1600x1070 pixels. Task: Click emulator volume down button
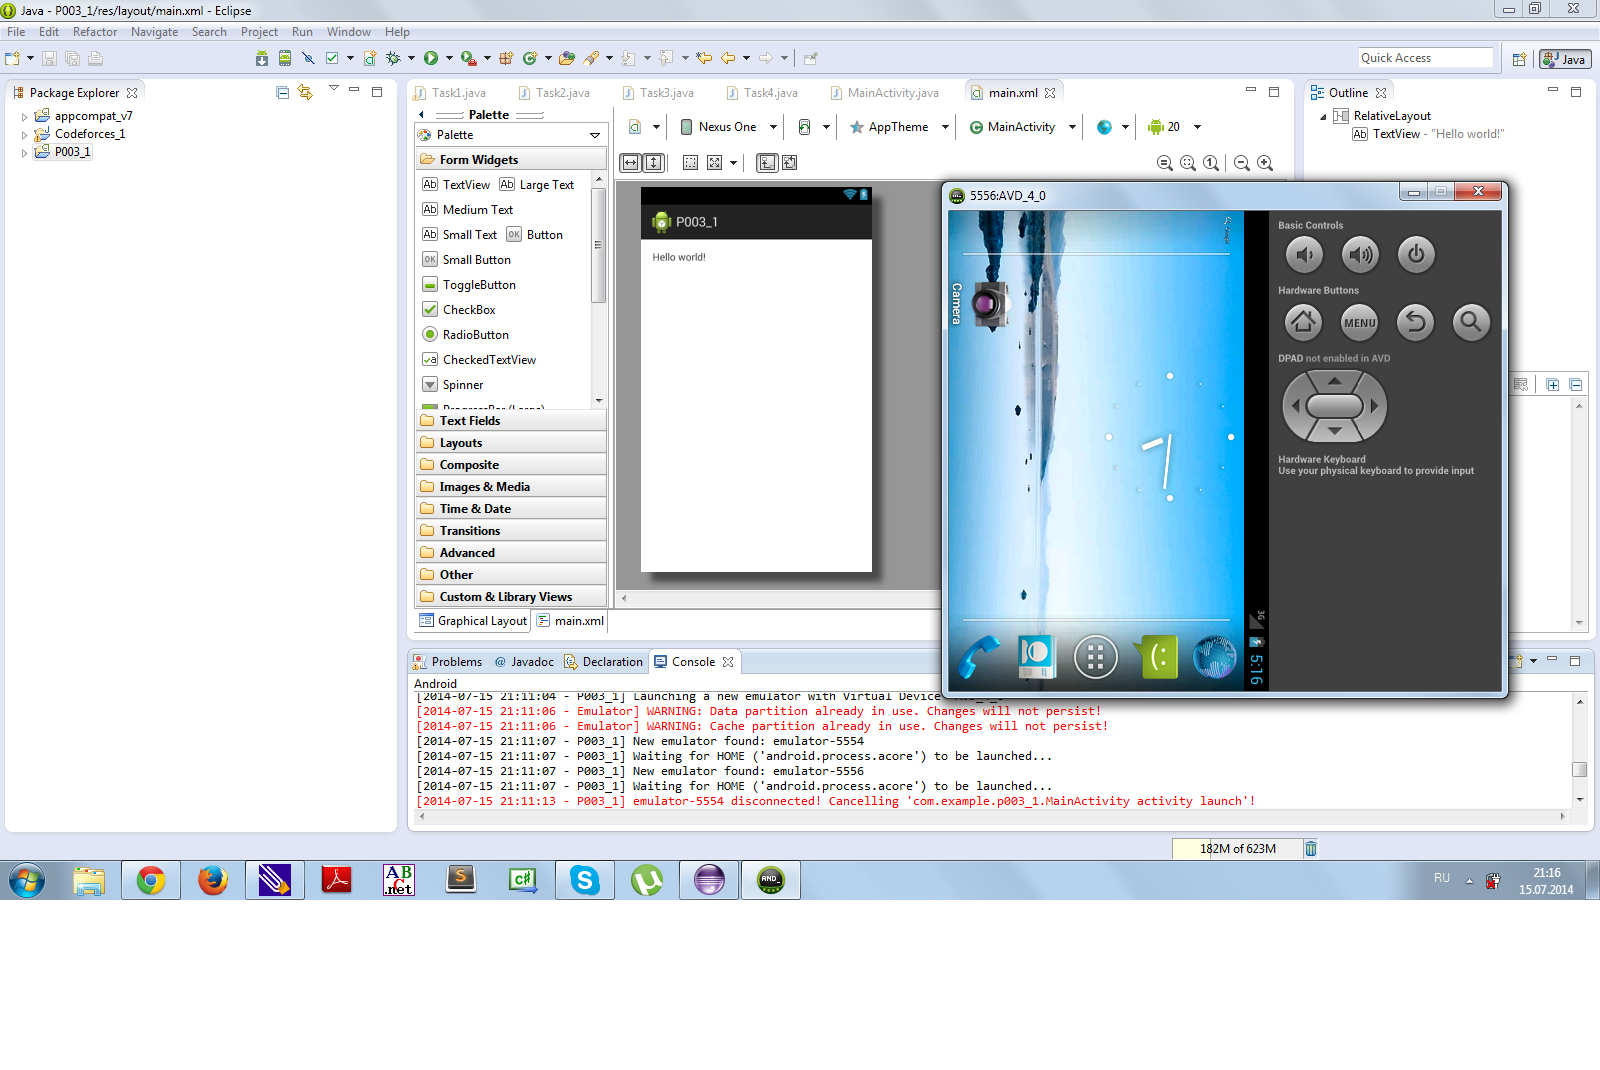(1303, 255)
